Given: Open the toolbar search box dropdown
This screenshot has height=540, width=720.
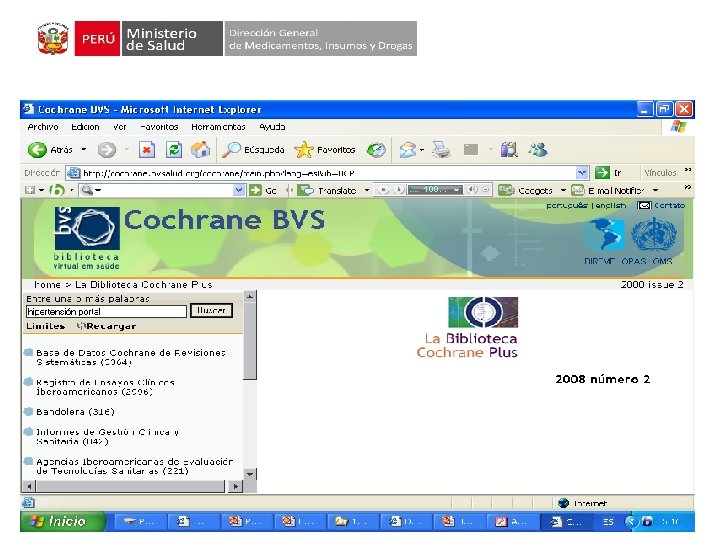Looking at the screenshot, I should pyautogui.click(x=239, y=190).
